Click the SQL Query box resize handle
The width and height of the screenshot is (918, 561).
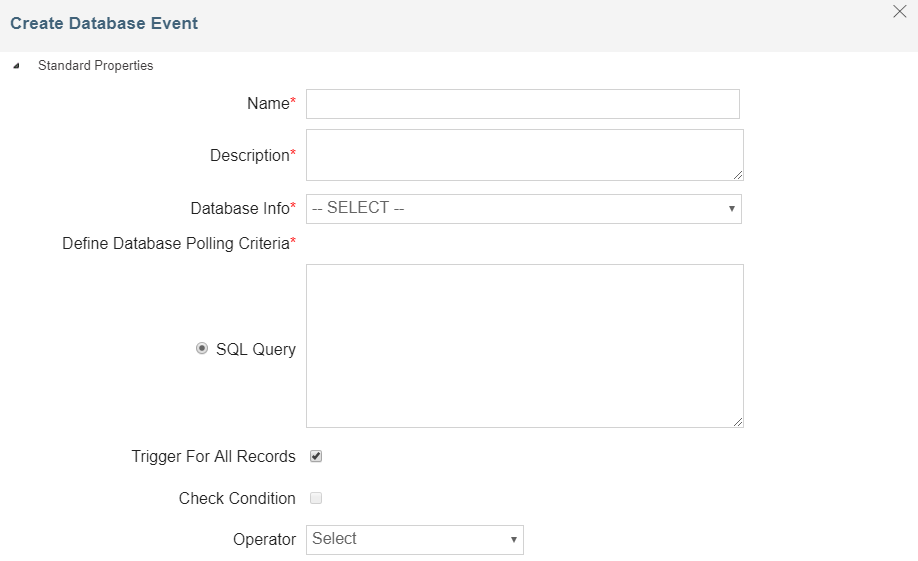click(738, 422)
